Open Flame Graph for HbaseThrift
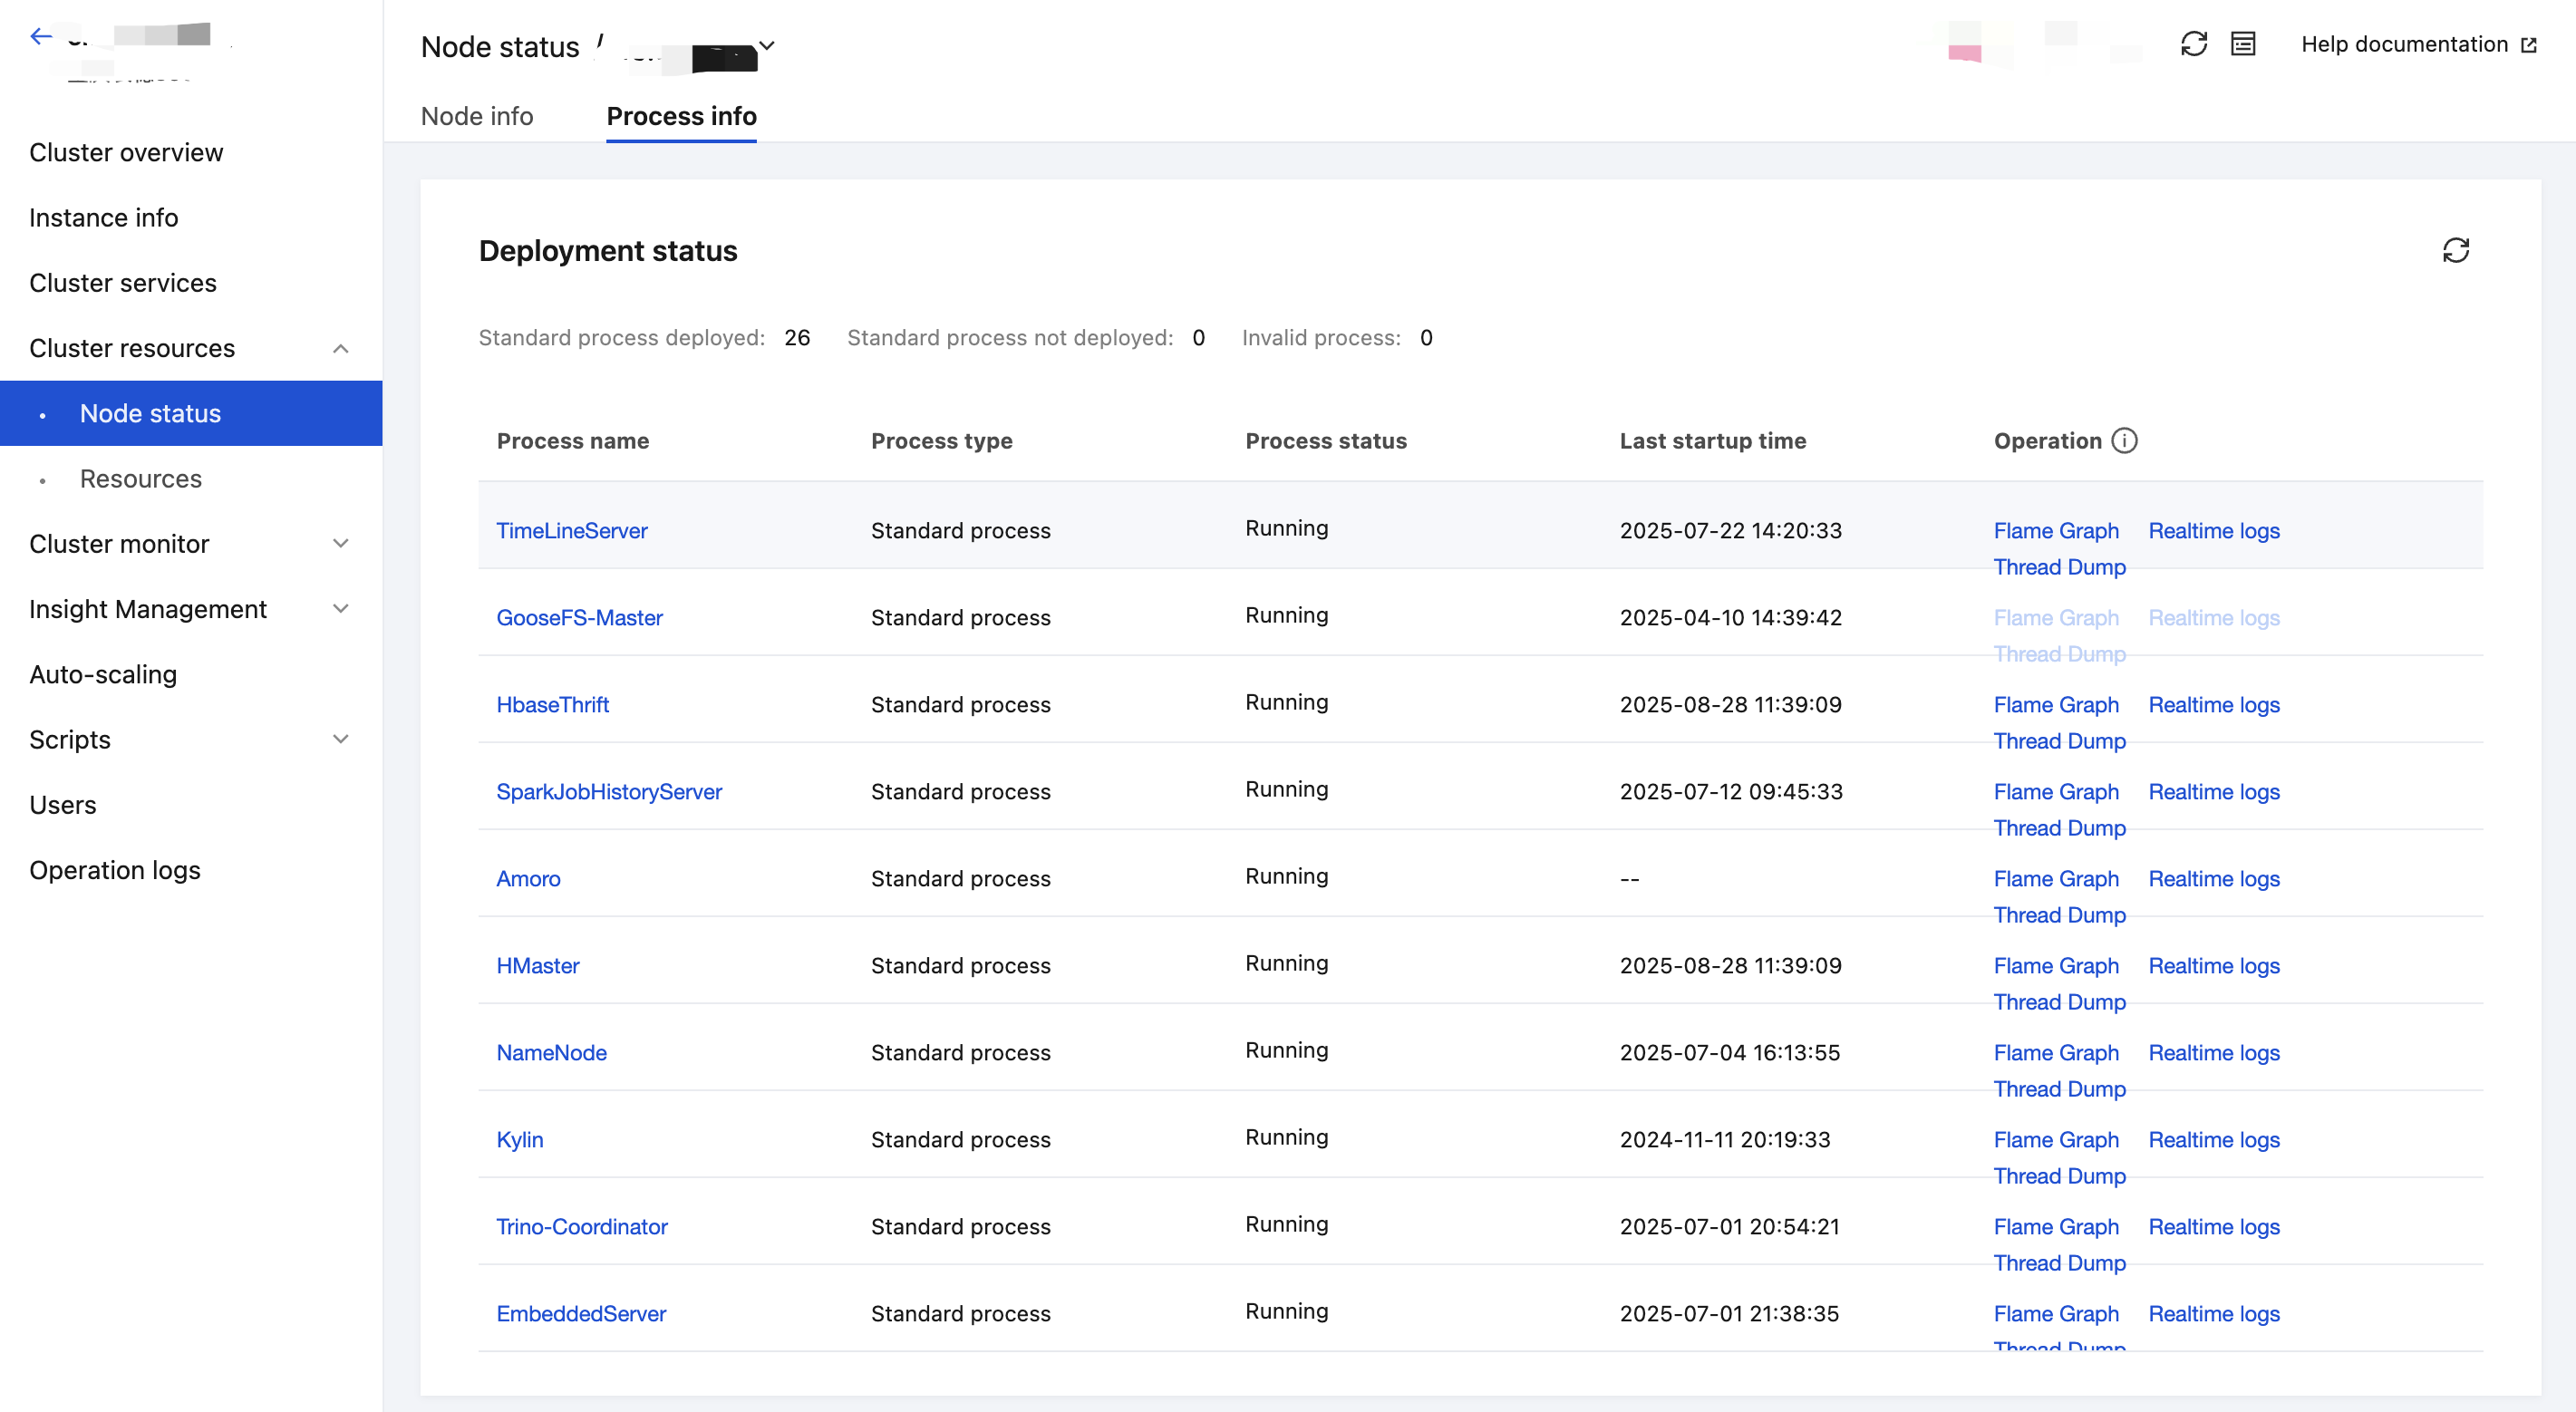The width and height of the screenshot is (2576, 1412). [x=2055, y=705]
